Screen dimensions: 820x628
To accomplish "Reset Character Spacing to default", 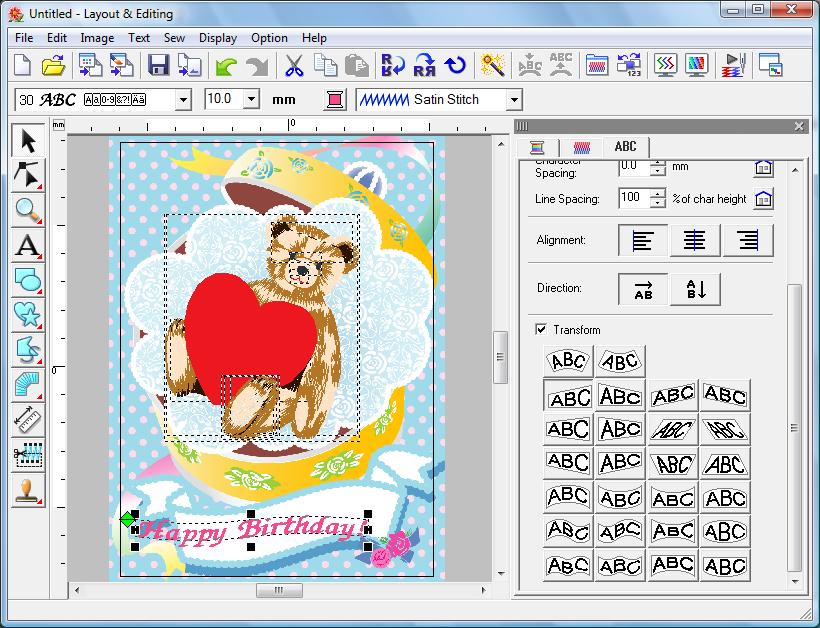I will 764,168.
